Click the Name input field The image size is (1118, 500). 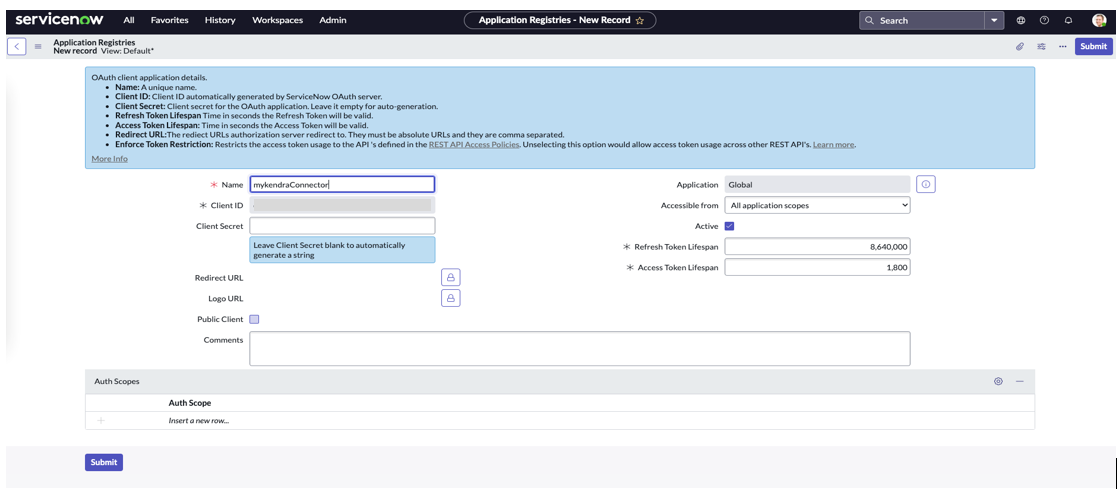pos(342,184)
